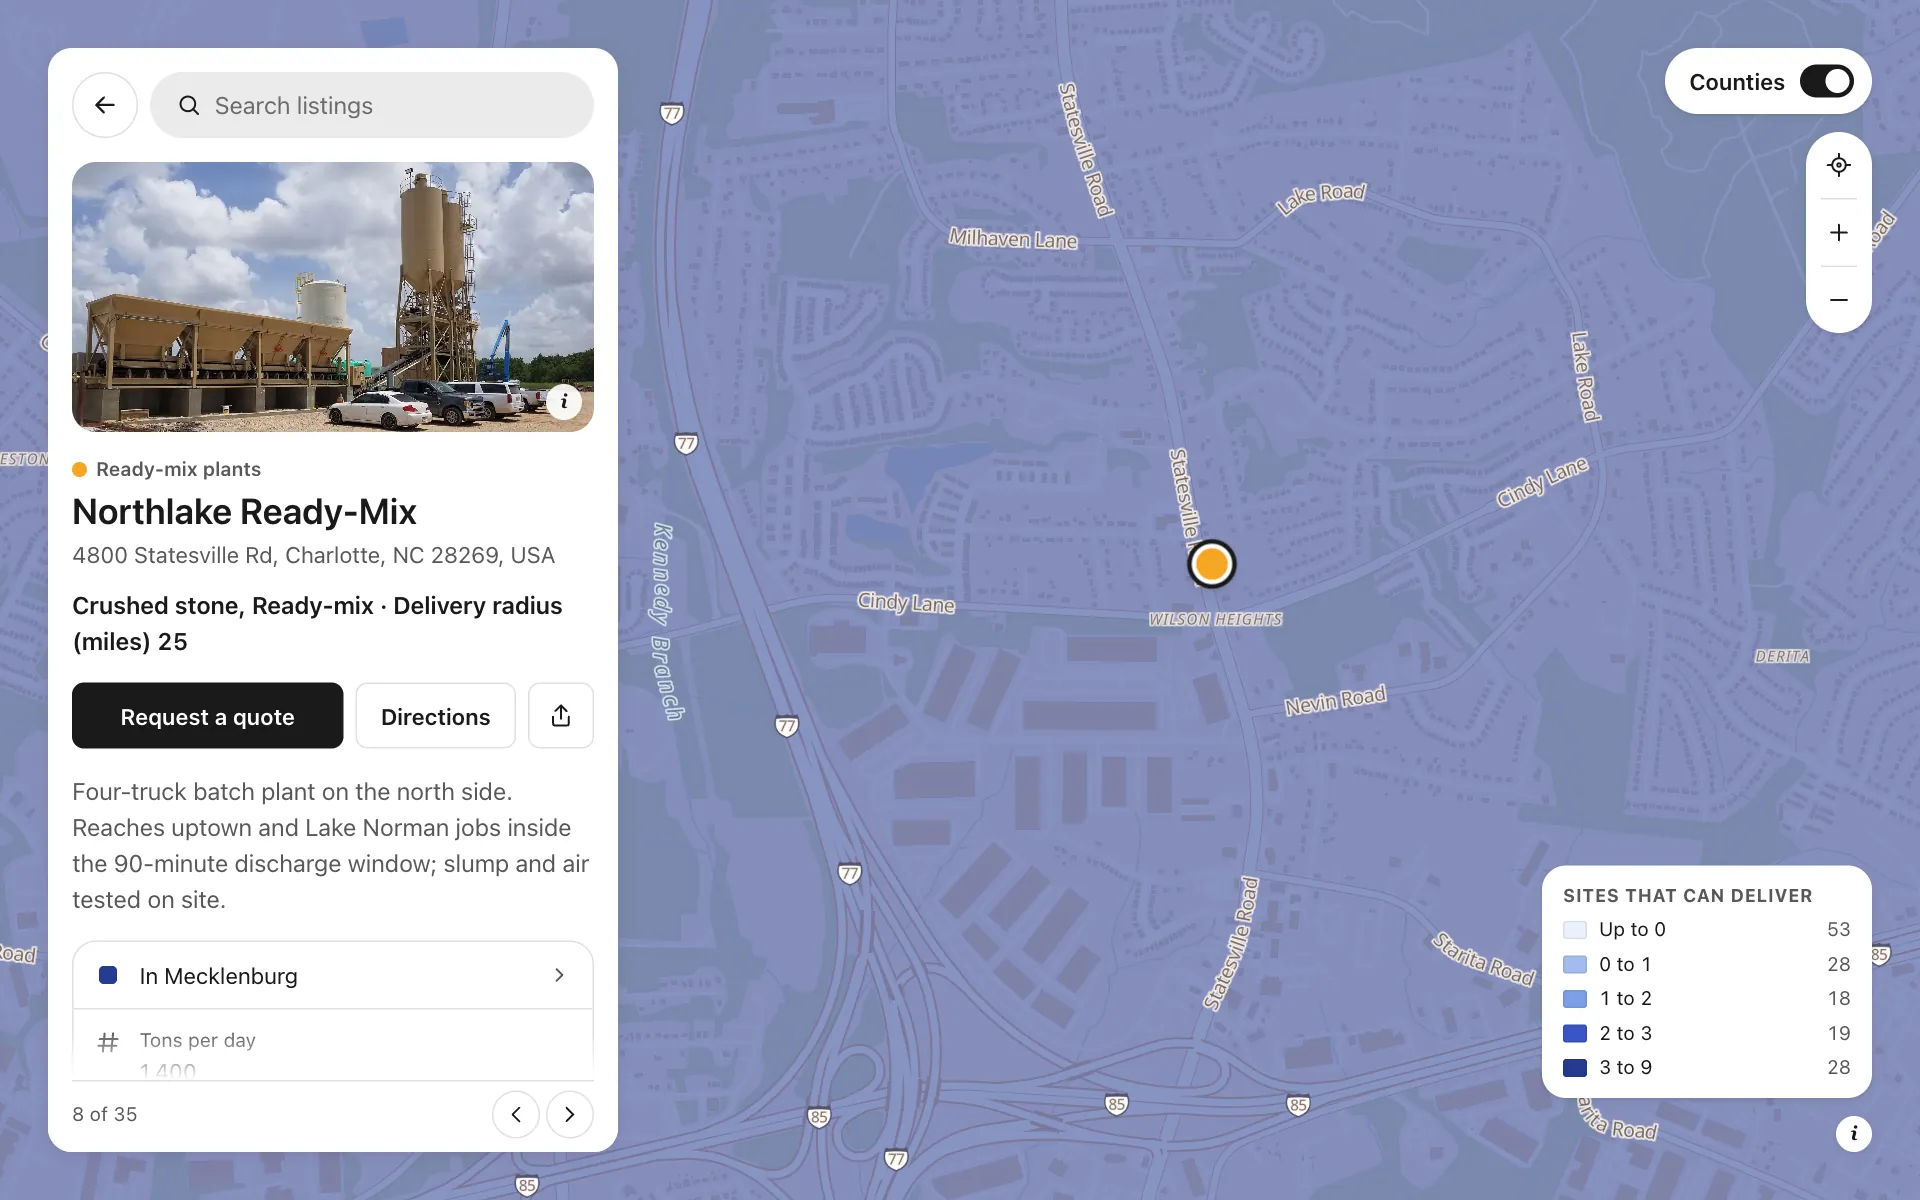Toggle the Counties switch off
The height and width of the screenshot is (1200, 1920).
[x=1827, y=81]
